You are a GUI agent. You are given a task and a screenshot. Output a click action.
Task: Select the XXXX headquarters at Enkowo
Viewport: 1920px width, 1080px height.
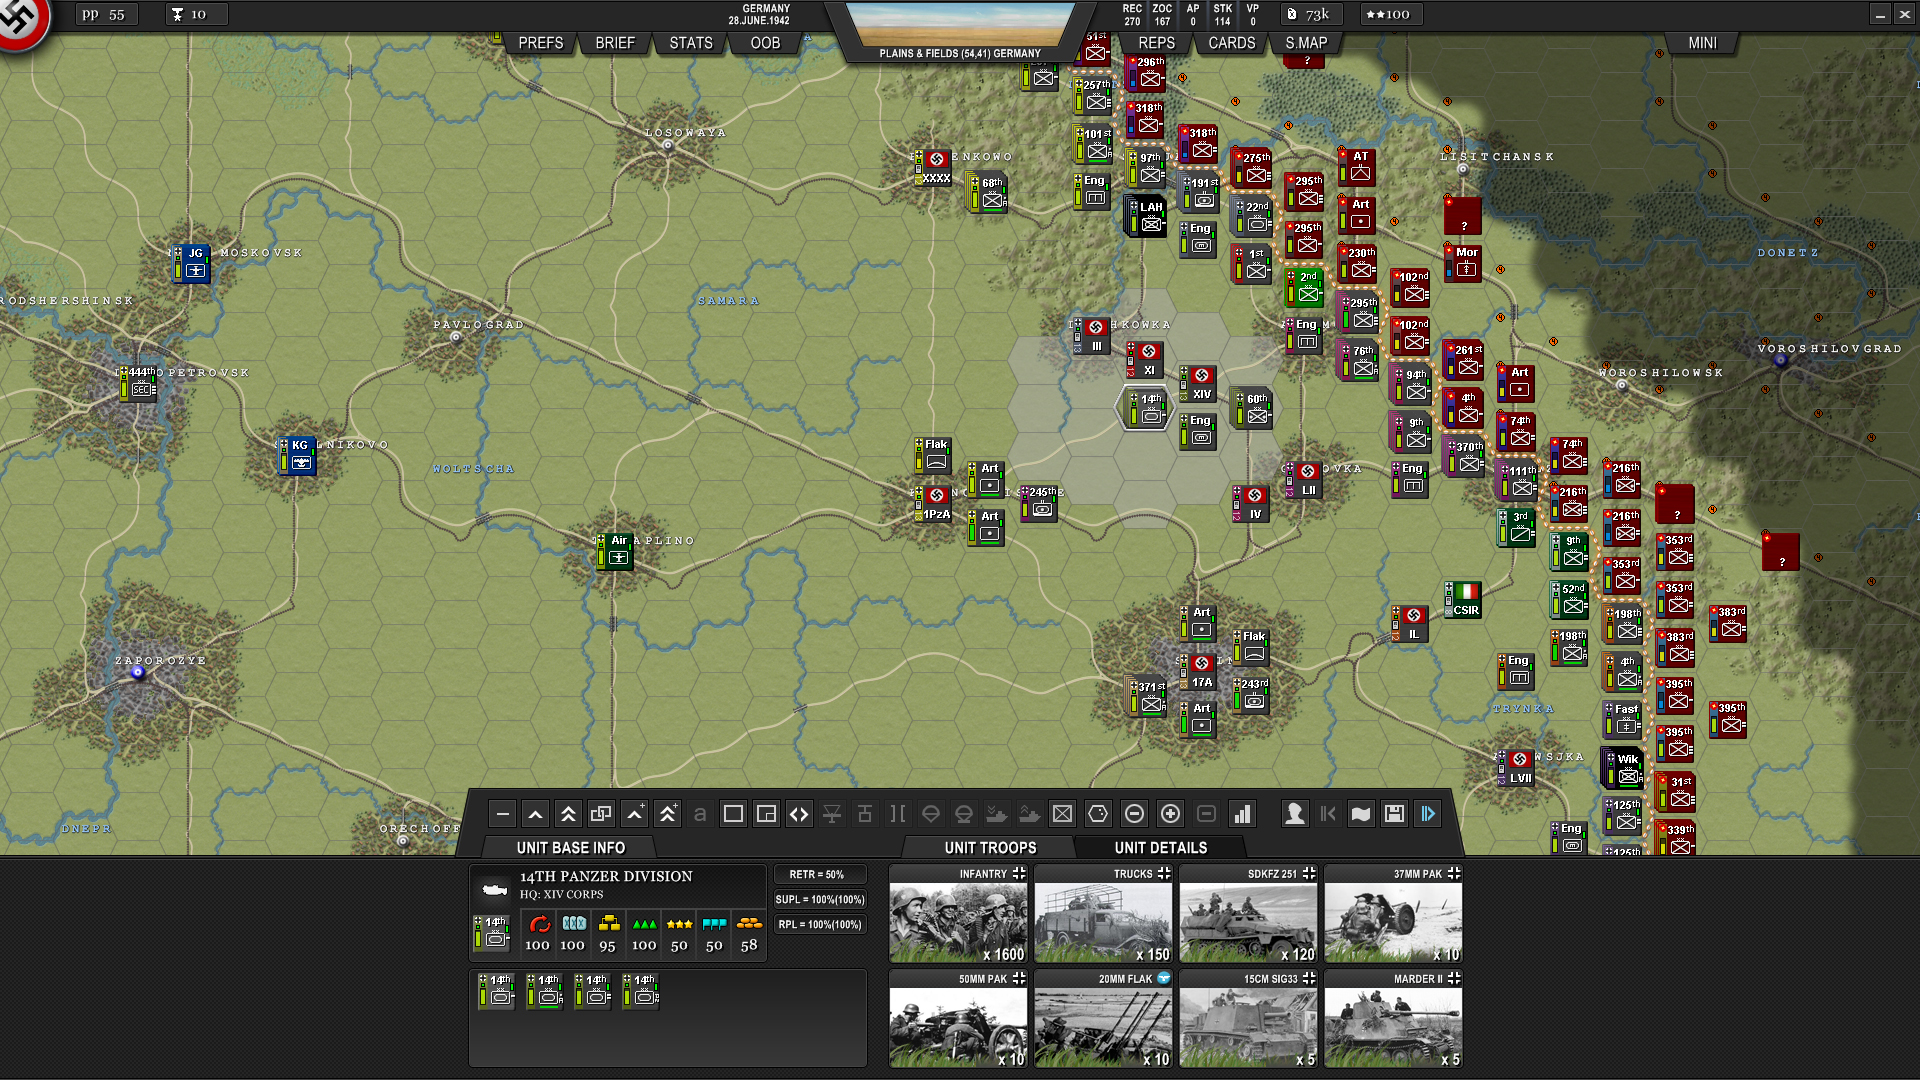click(934, 168)
